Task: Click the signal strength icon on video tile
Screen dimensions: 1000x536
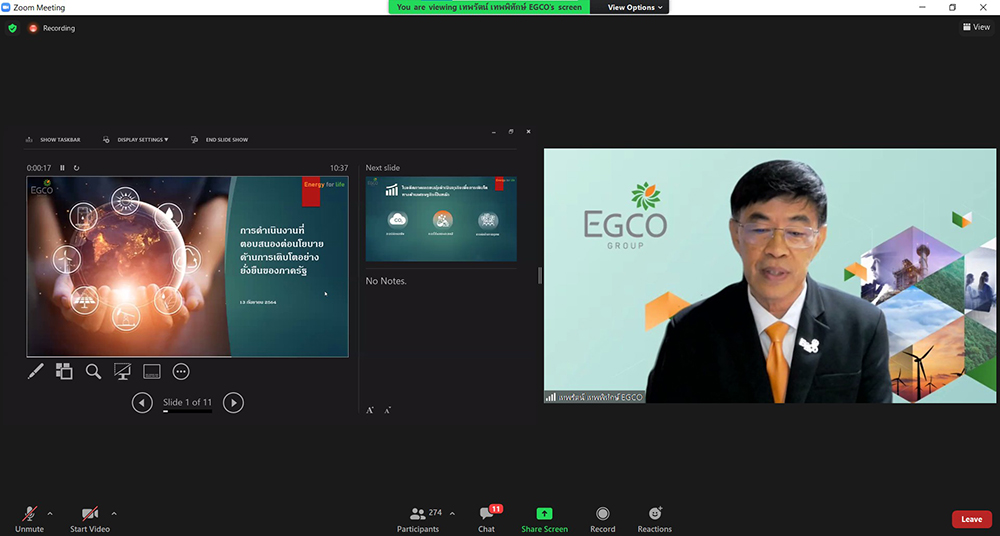Action: coord(550,397)
